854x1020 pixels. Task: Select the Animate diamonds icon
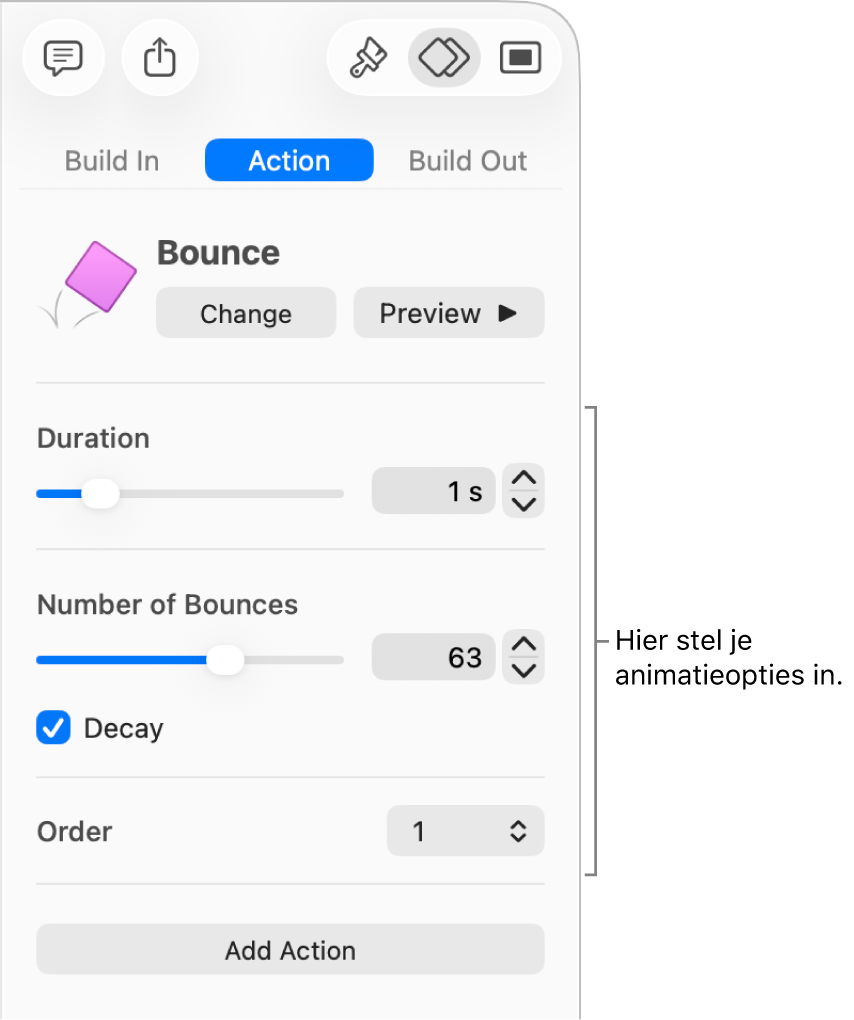point(444,58)
